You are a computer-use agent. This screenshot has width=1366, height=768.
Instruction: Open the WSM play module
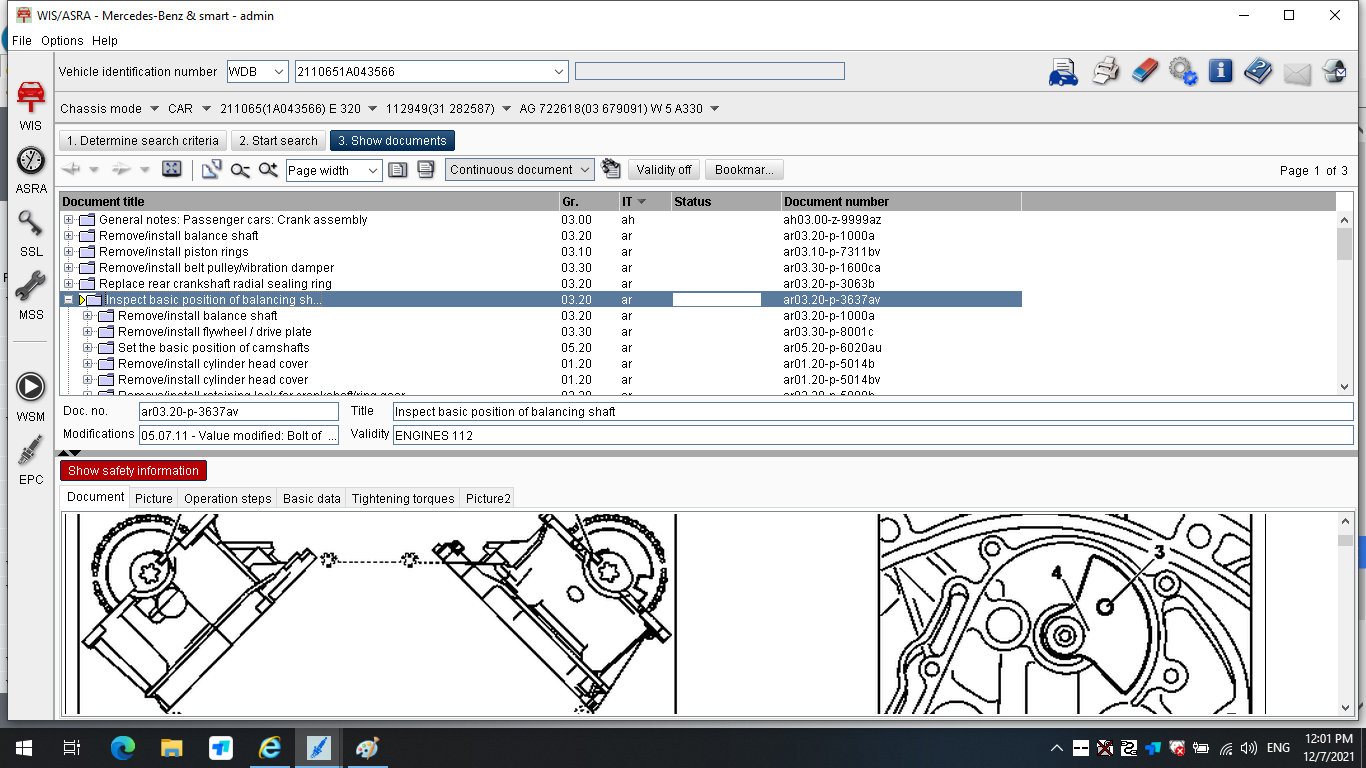(31, 387)
